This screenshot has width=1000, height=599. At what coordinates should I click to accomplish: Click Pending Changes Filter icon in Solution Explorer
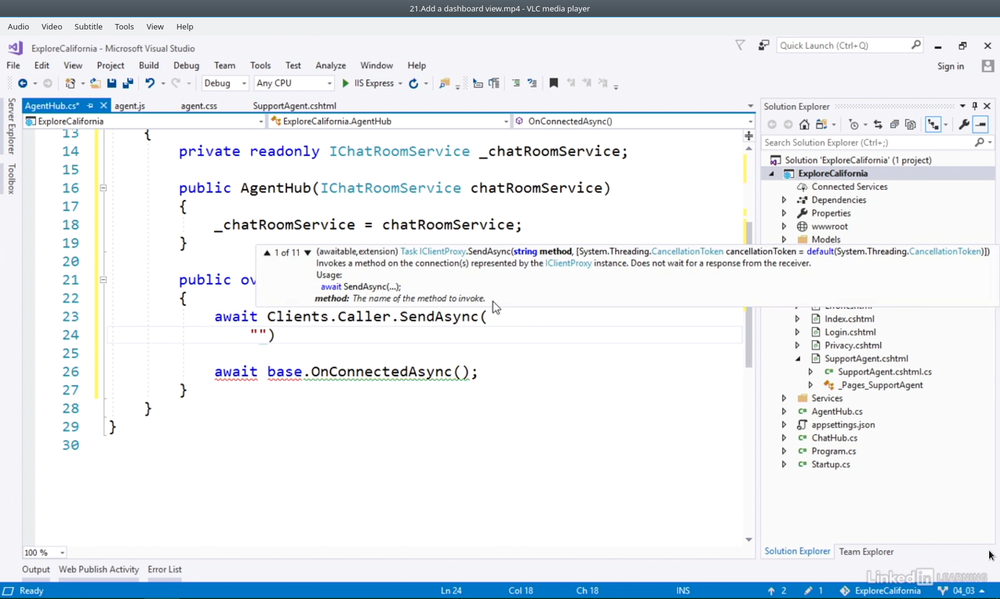(x=854, y=124)
